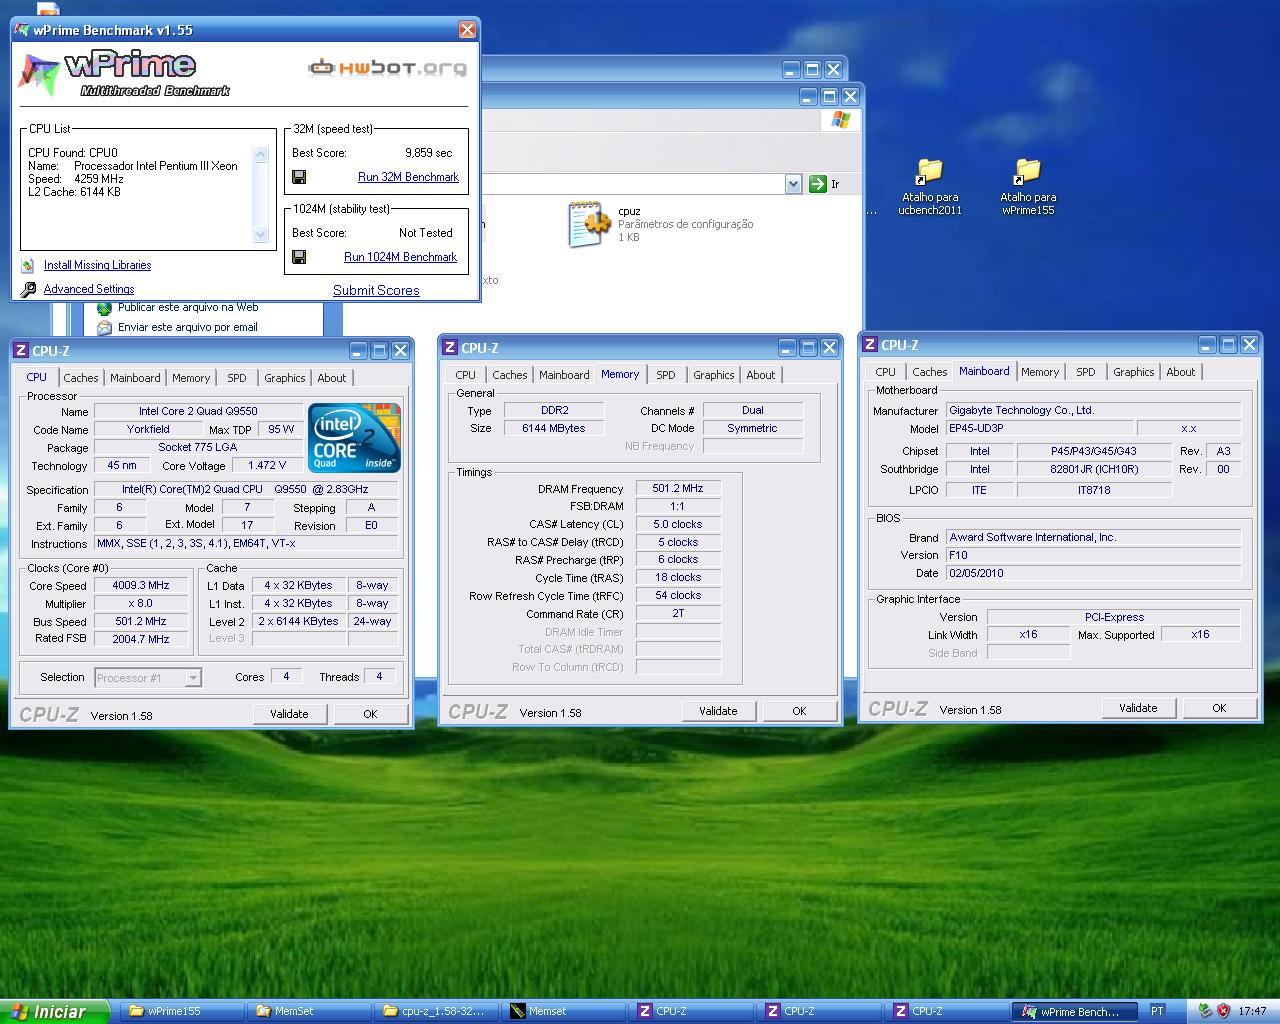Switch to the MemSet folder taskbar item

click(x=310, y=1011)
